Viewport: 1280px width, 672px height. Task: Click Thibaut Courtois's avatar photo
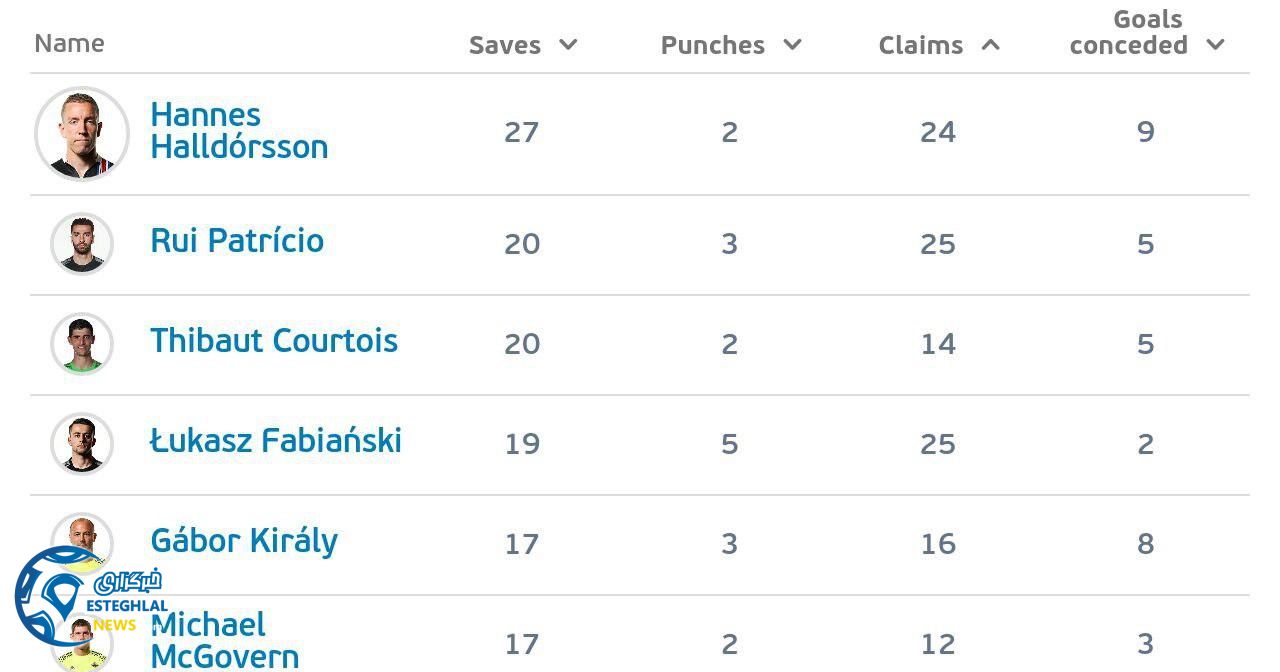pos(82,344)
